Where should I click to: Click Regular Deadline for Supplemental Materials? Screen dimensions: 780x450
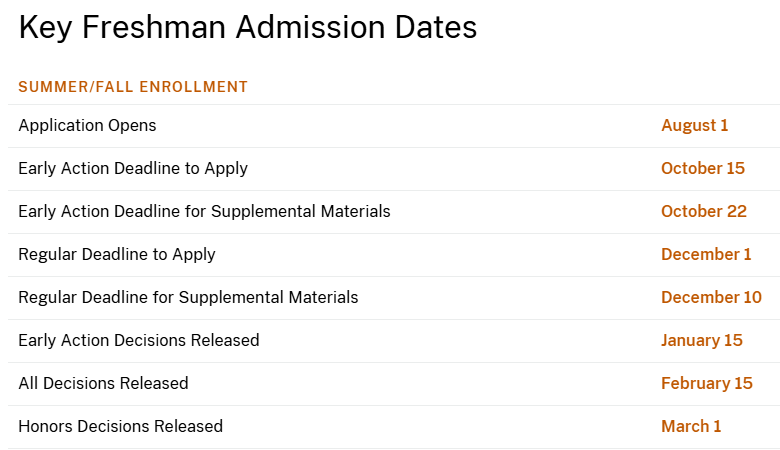(x=188, y=298)
